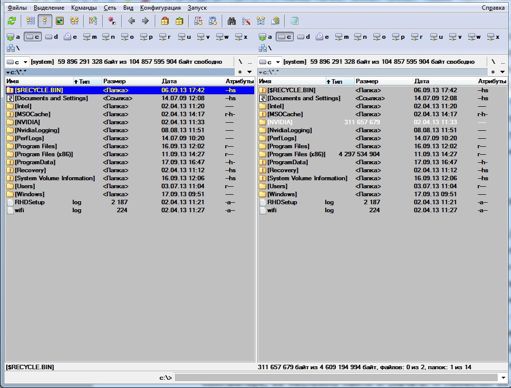Open the Выделение menu
The width and height of the screenshot is (511, 388).
tap(49, 7)
